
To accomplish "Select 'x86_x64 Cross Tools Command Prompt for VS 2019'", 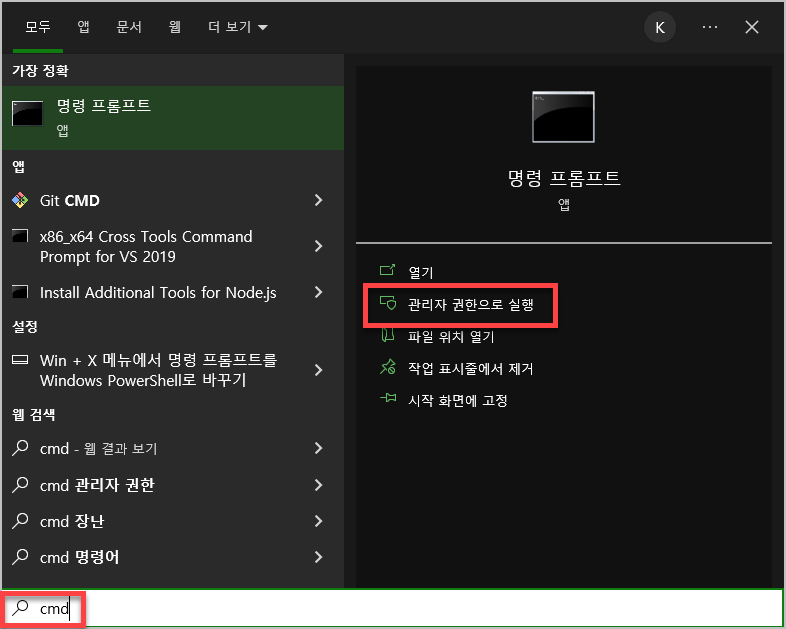I will 146,246.
